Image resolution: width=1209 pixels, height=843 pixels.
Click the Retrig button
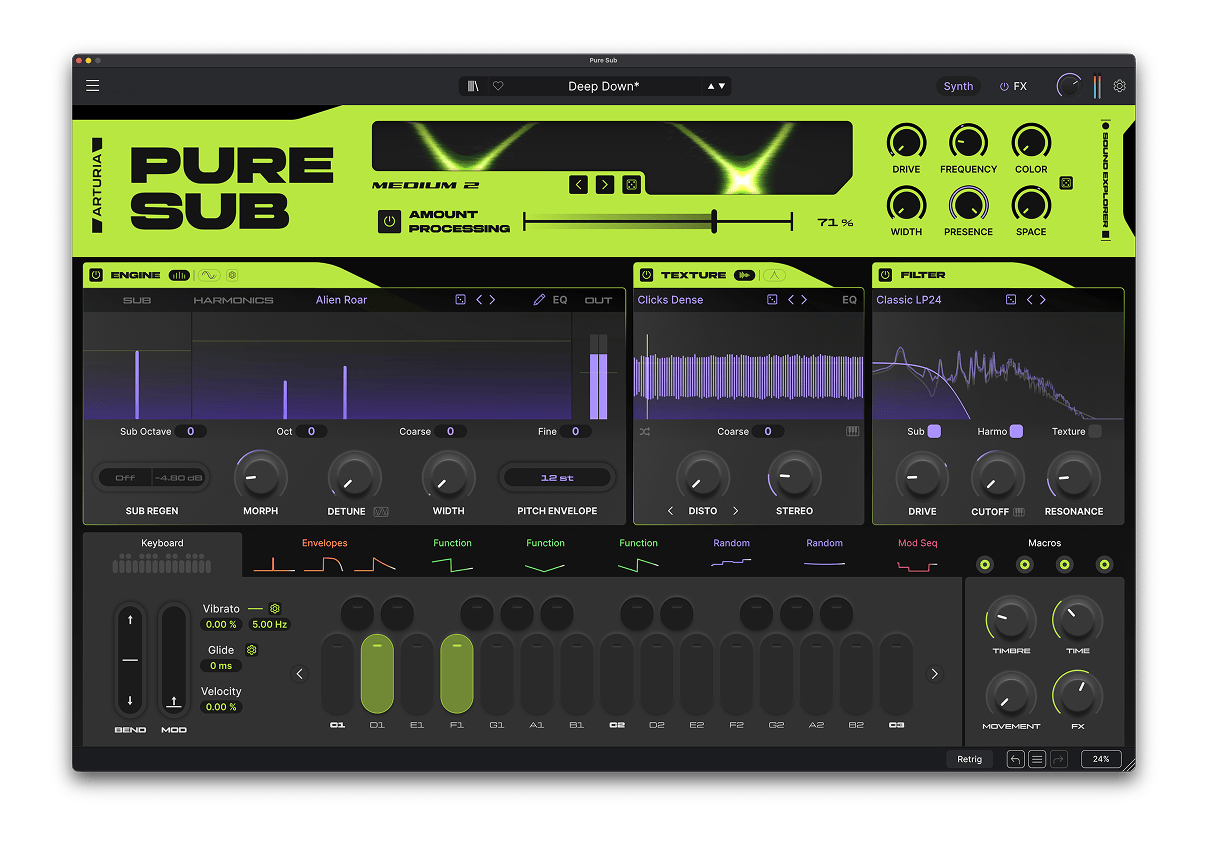click(969, 759)
